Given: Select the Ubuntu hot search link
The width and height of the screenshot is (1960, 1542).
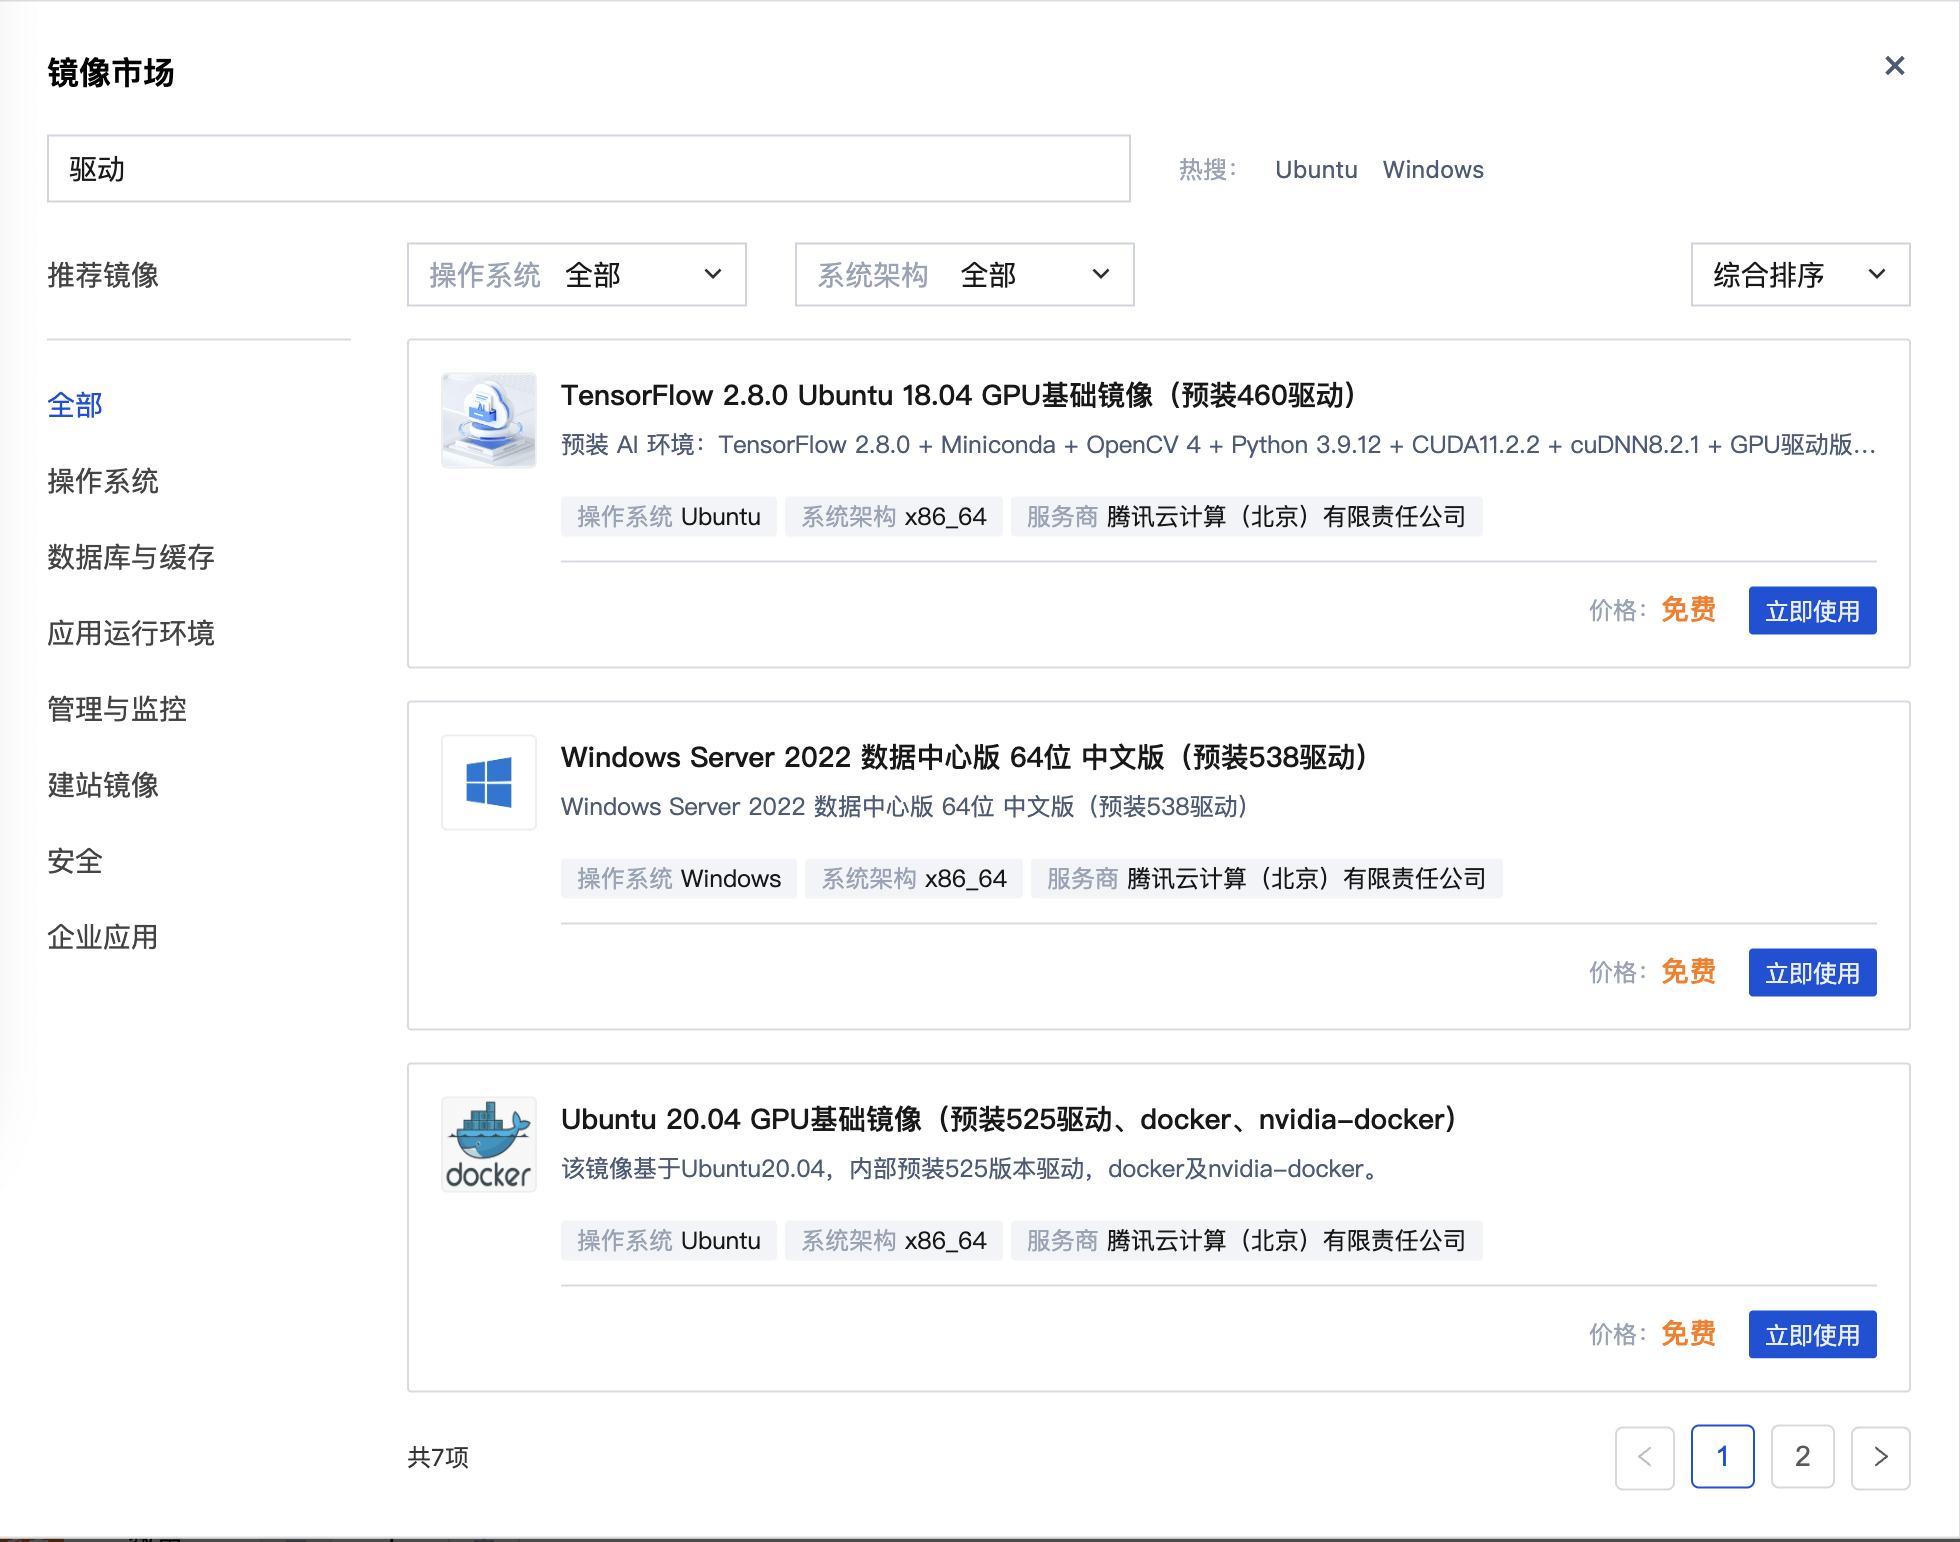Looking at the screenshot, I should 1316,170.
